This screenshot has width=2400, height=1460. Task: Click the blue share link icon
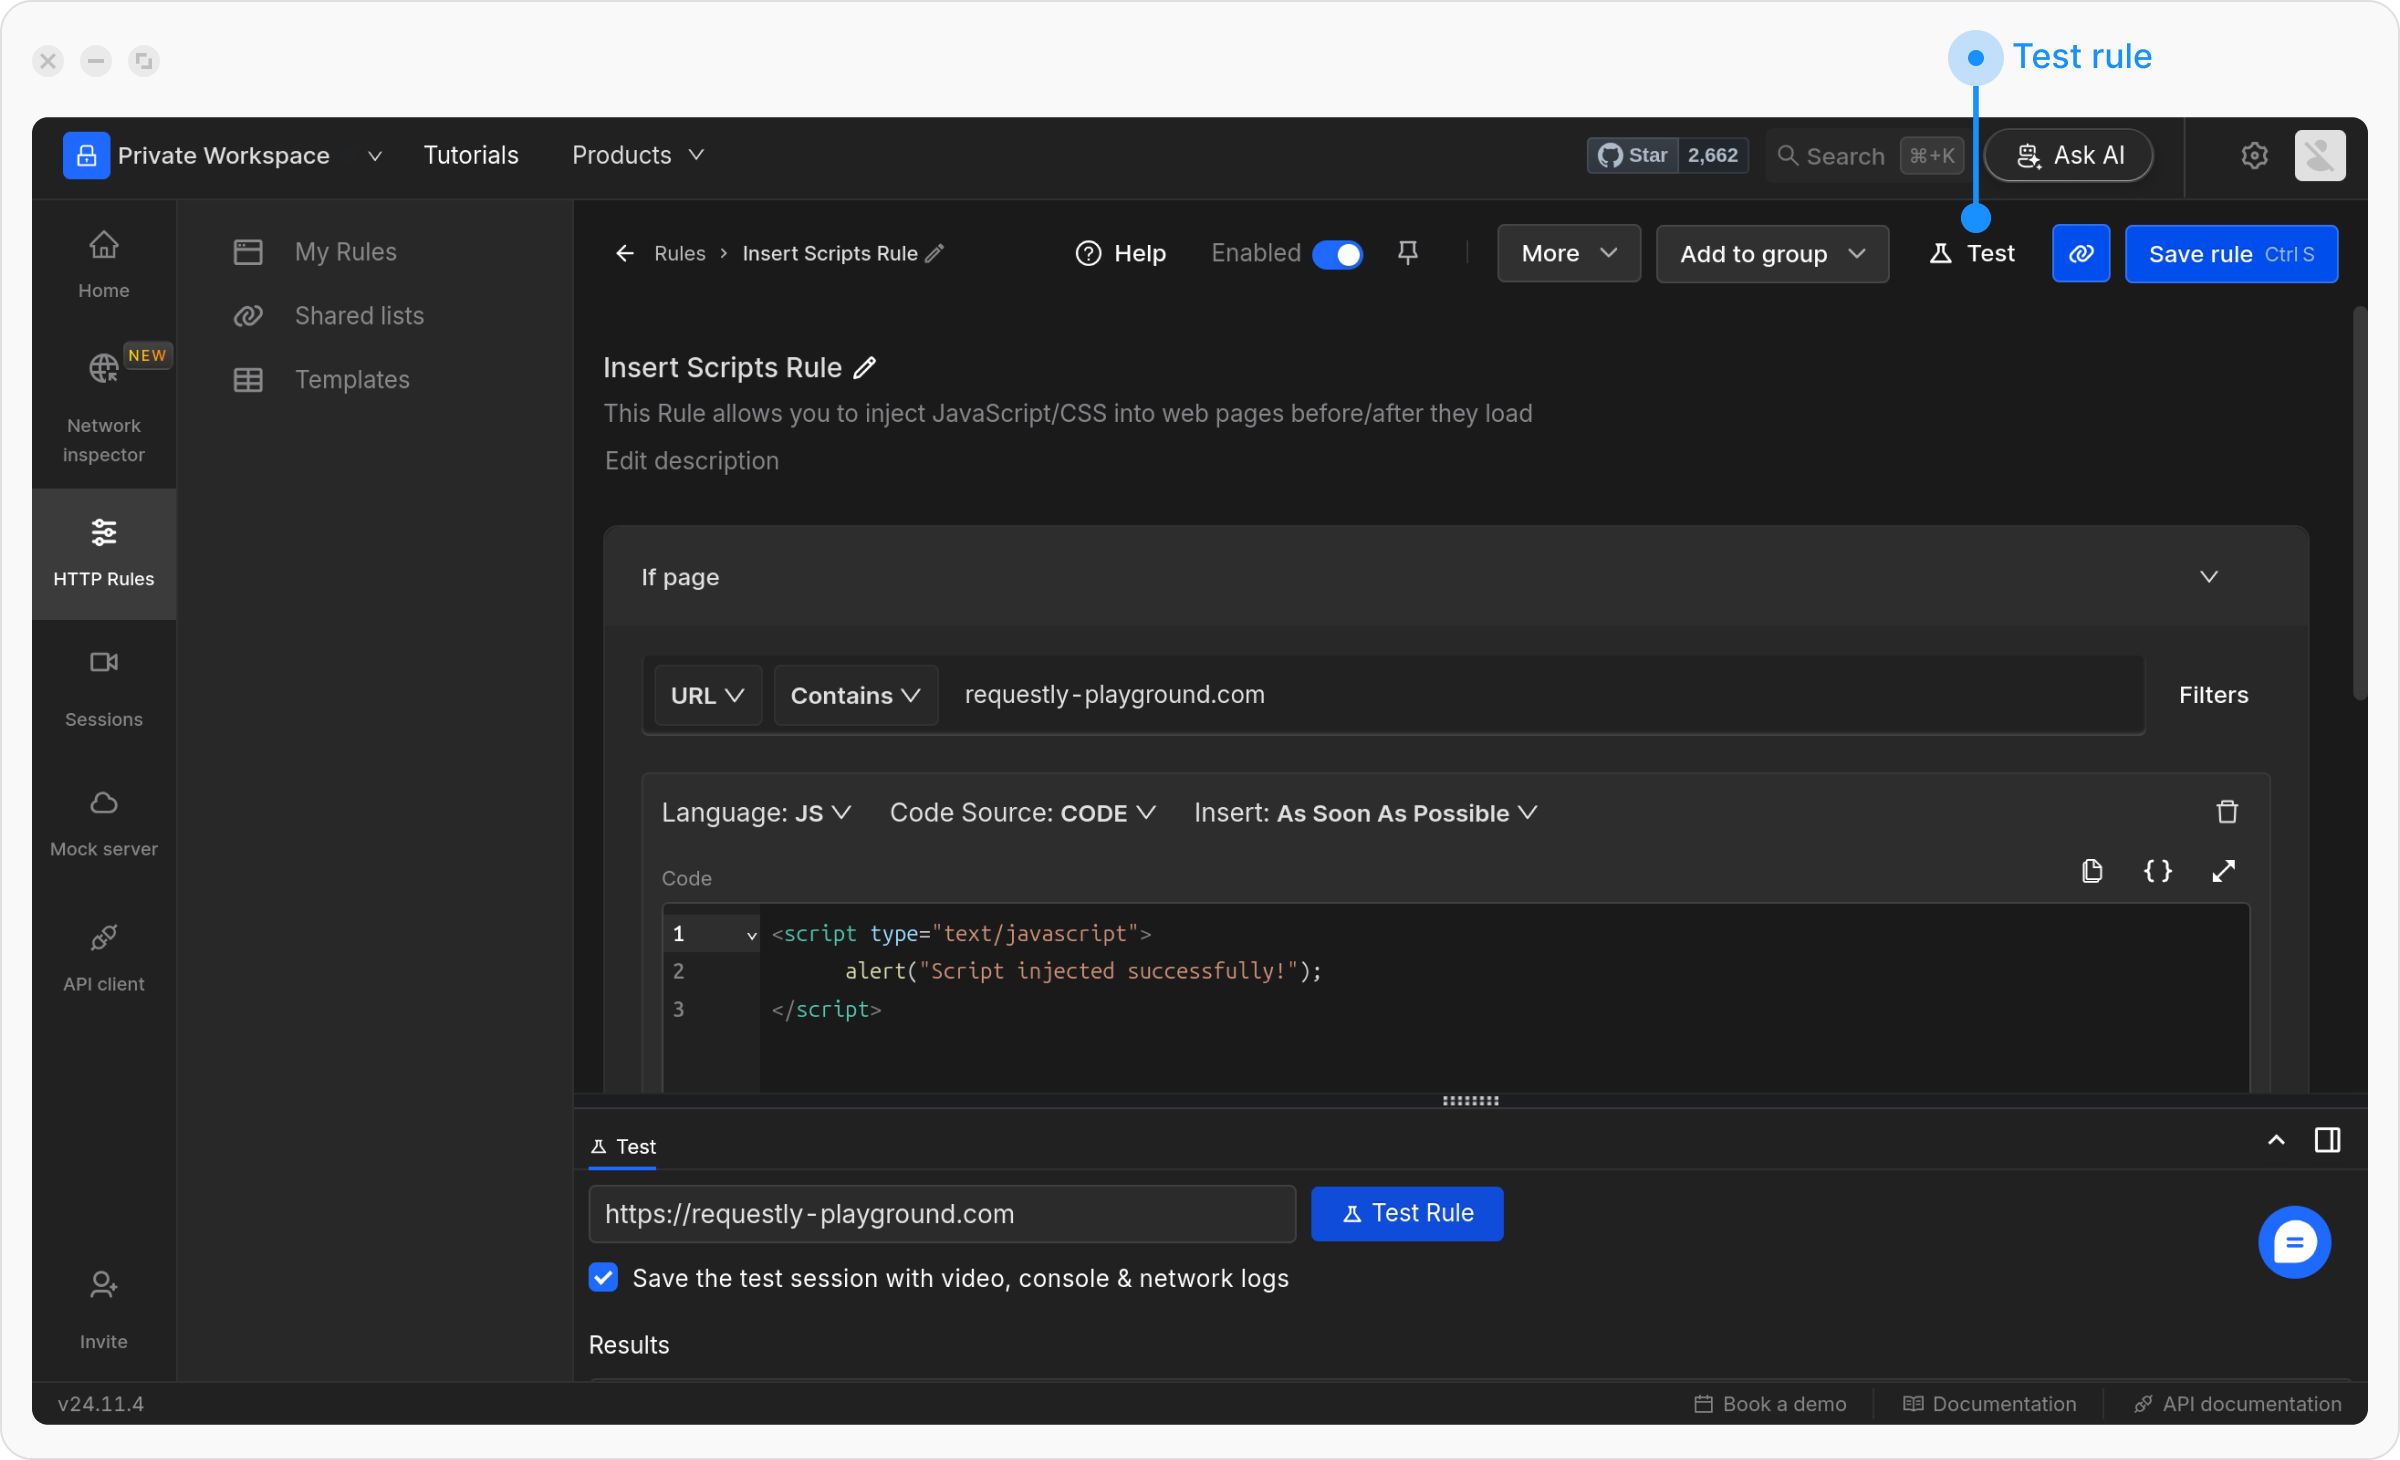(2081, 254)
